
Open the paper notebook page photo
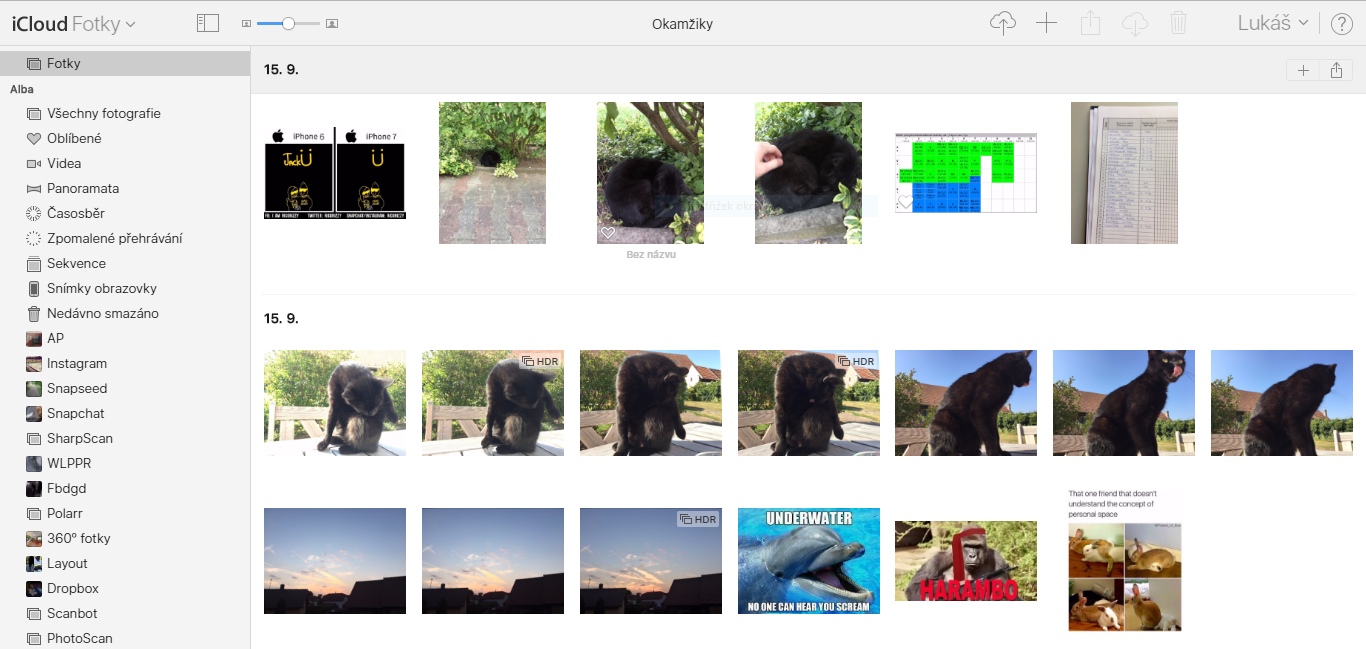pos(1124,173)
